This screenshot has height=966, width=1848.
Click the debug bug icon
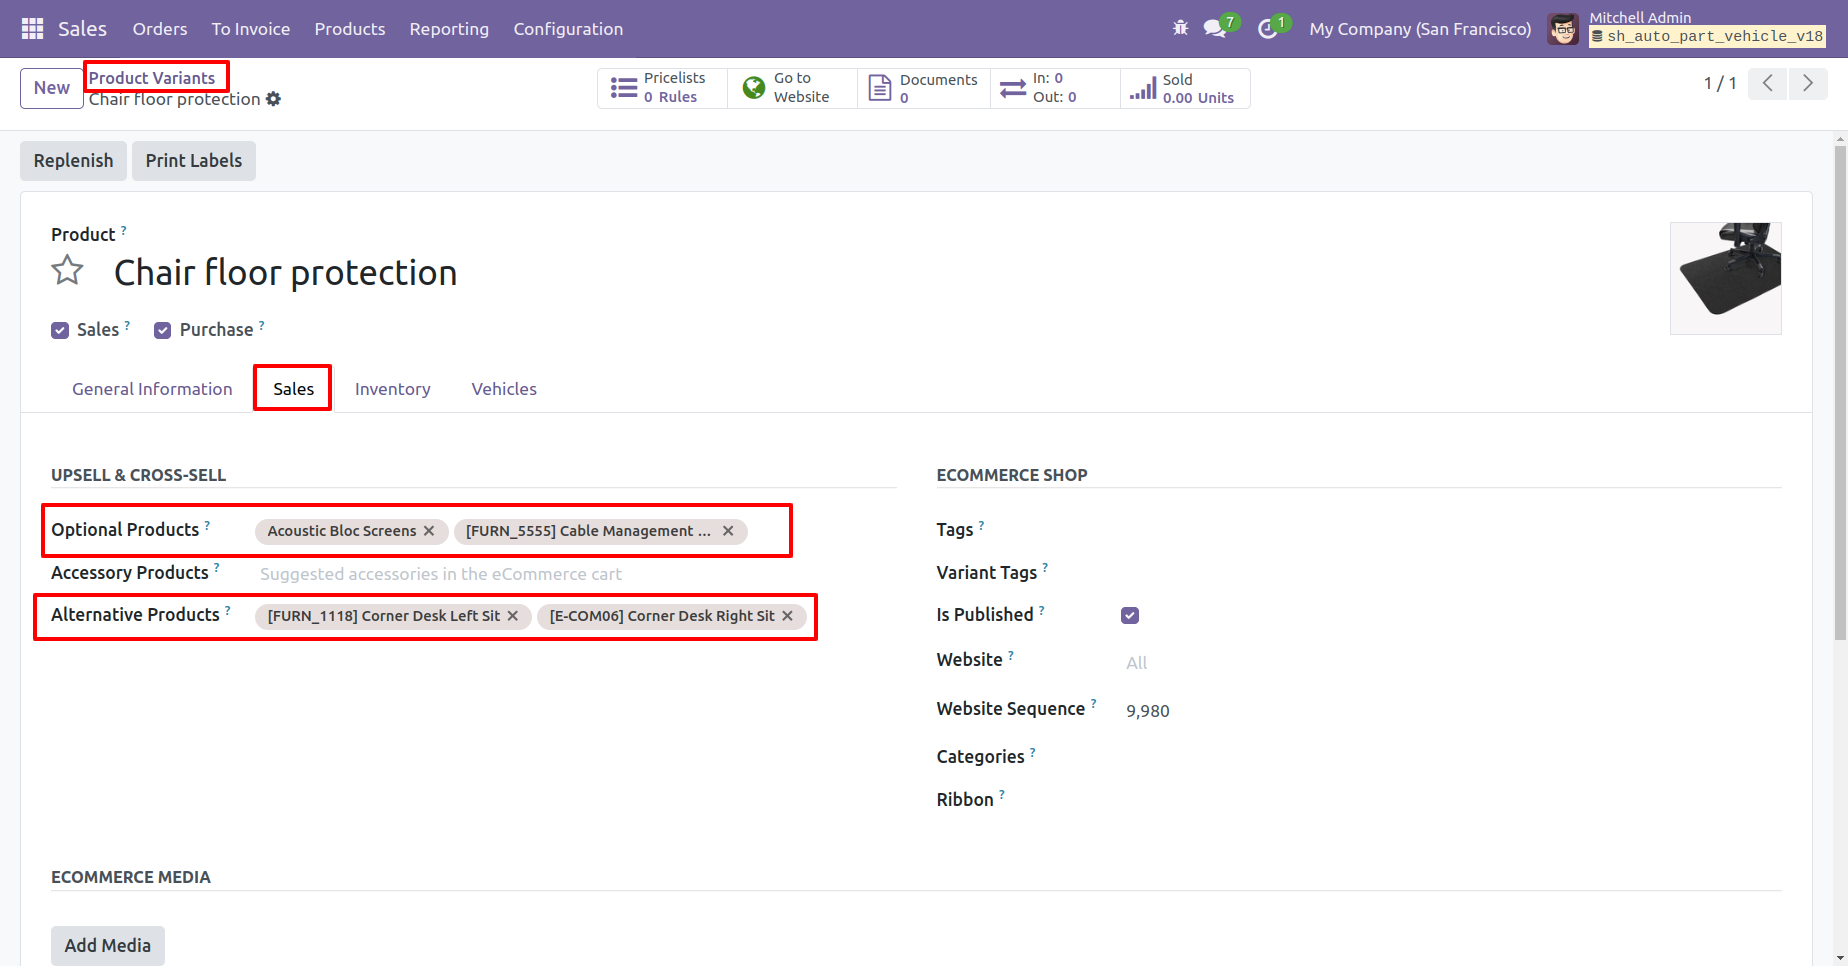[x=1180, y=28]
